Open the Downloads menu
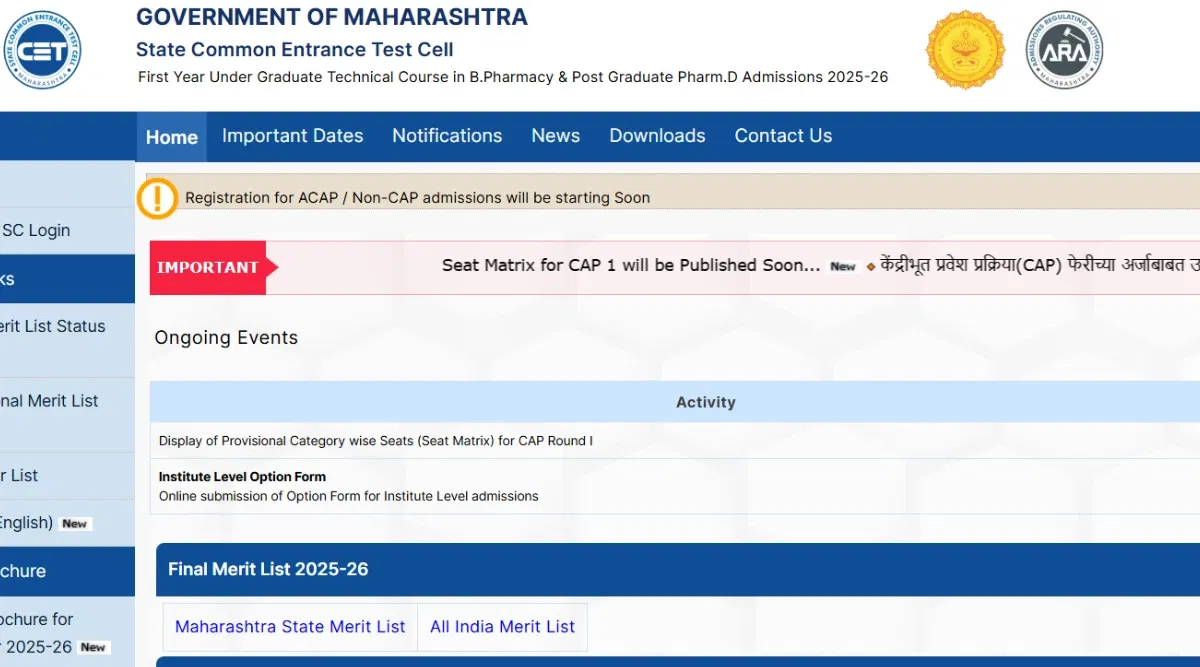1200x667 pixels. click(x=657, y=136)
